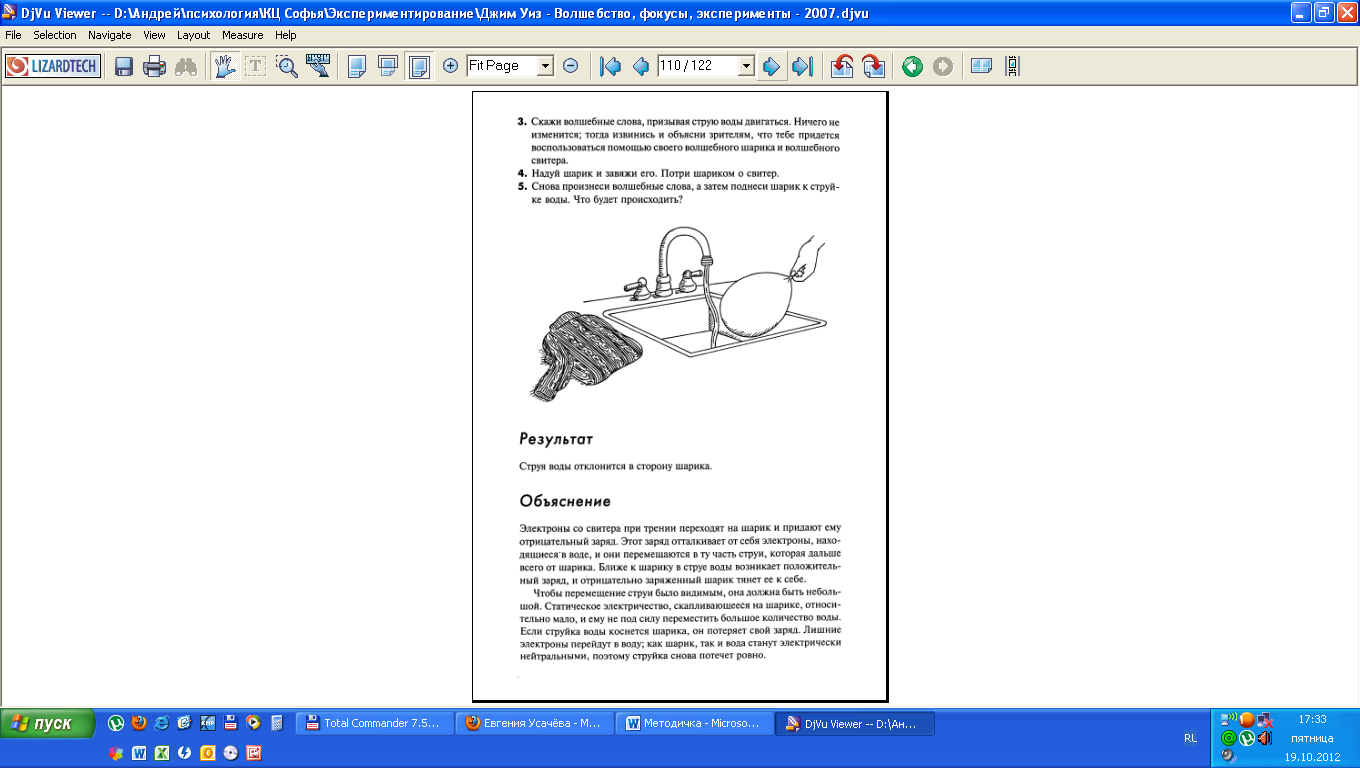Screen dimensions: 1360x768
Task: Toggle the highlighted third page layout icon
Action: pyautogui.click(x=420, y=66)
